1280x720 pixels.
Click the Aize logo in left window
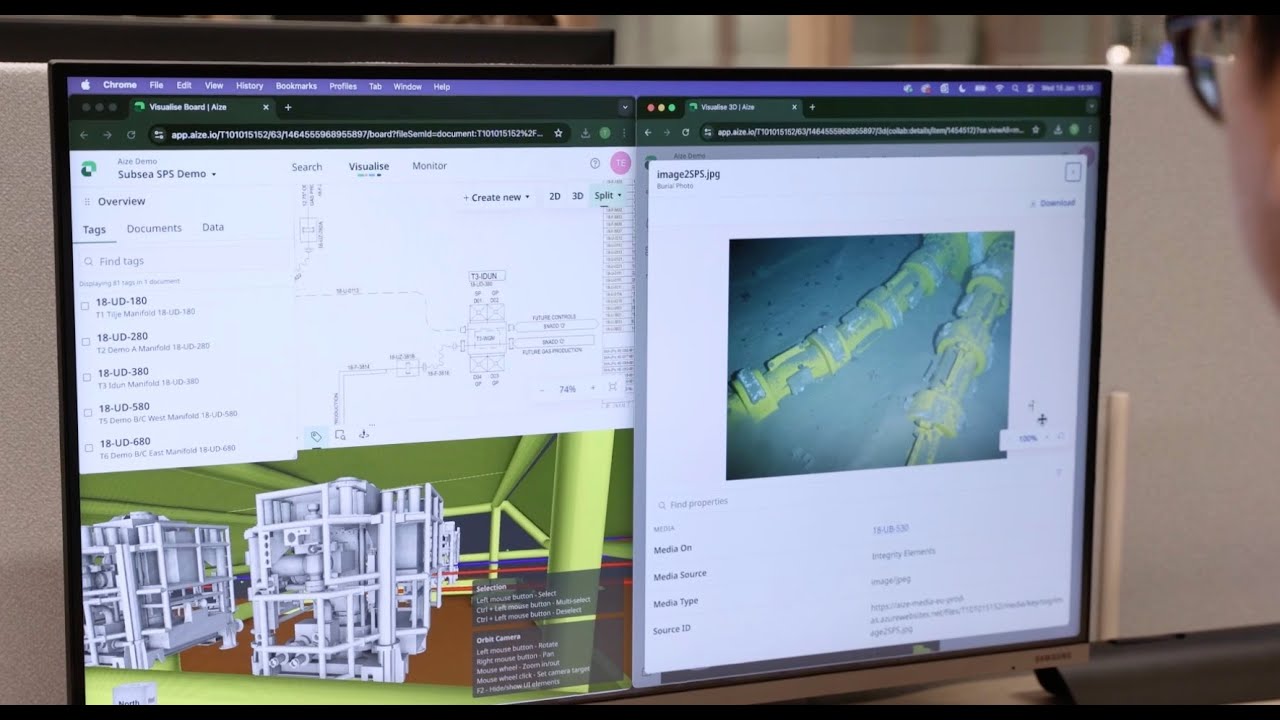point(89,168)
